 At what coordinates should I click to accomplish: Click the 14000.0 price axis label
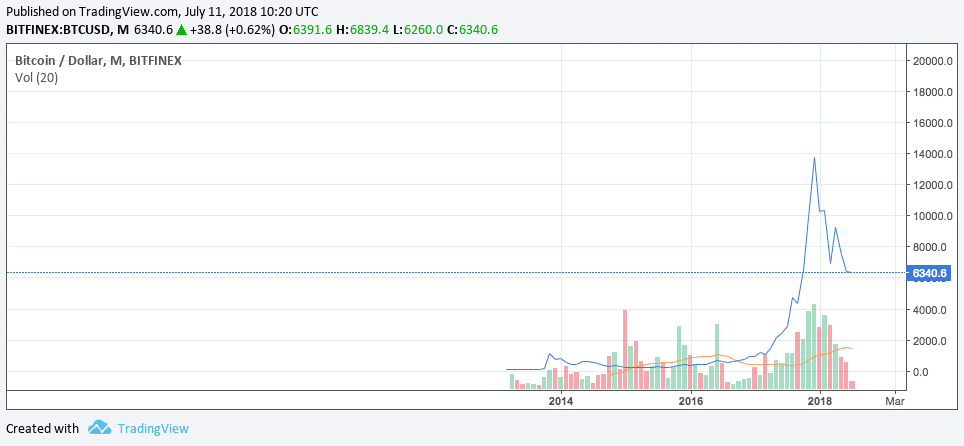click(x=934, y=154)
